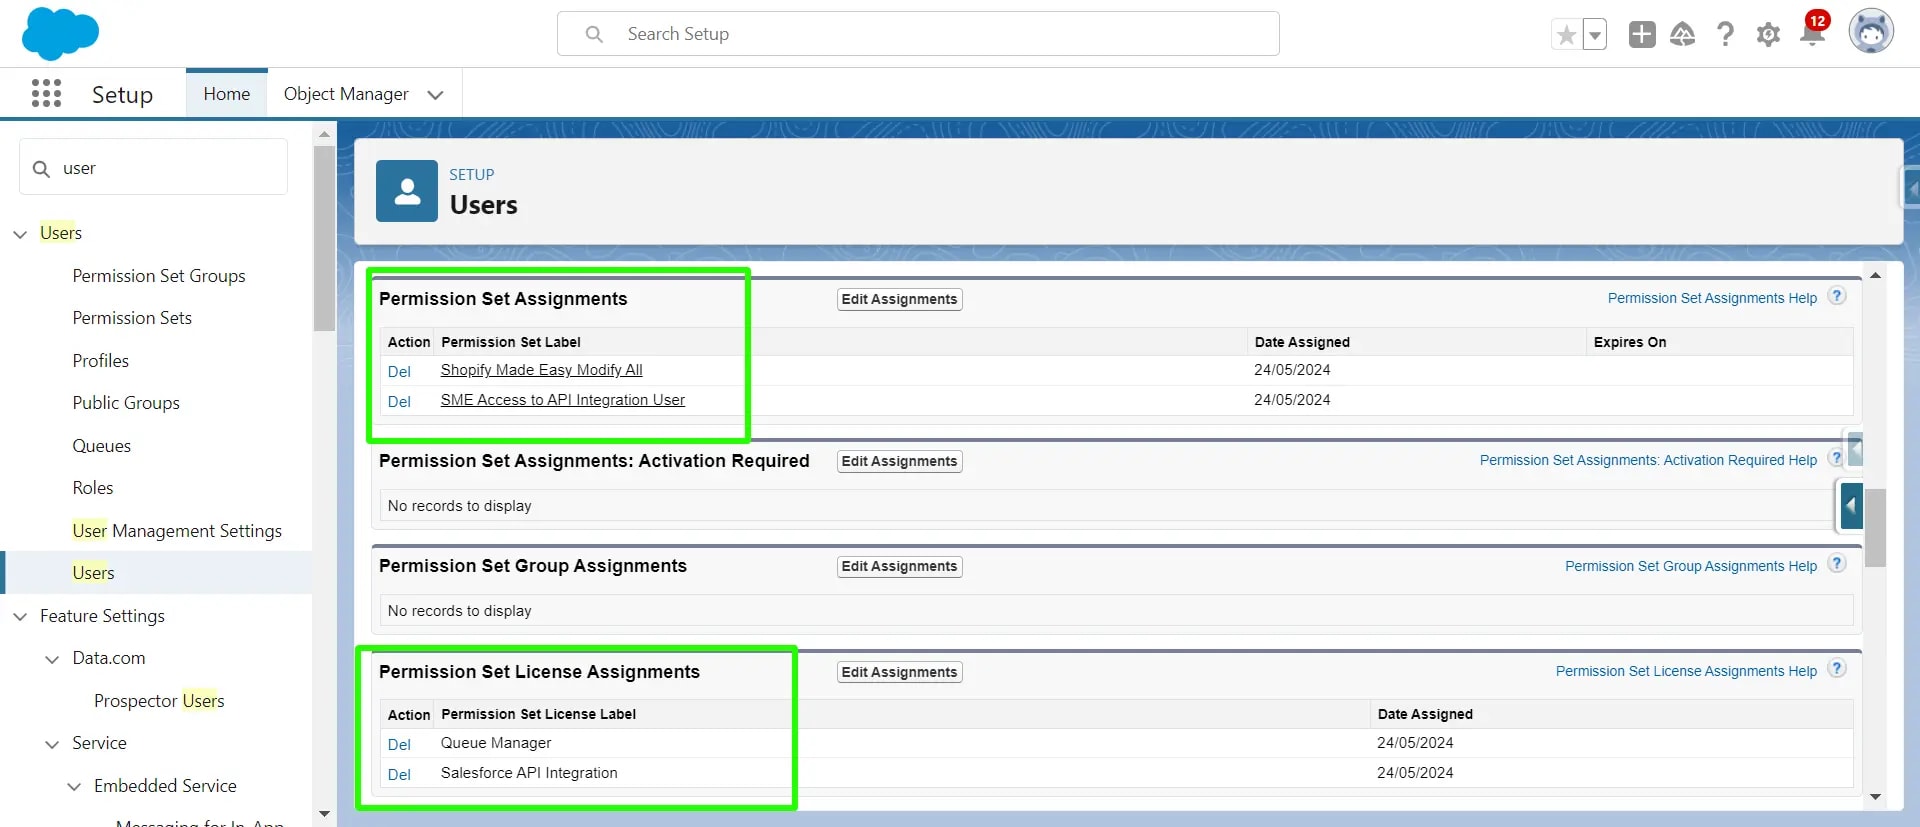Open the favorites list dropdown arrow
This screenshot has height=827, width=1920.
(x=1595, y=35)
